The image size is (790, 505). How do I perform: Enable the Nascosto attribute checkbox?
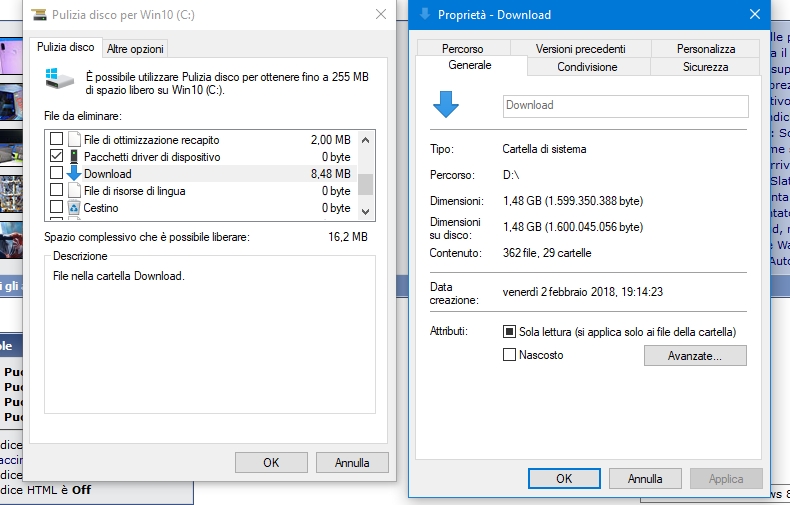(509, 355)
